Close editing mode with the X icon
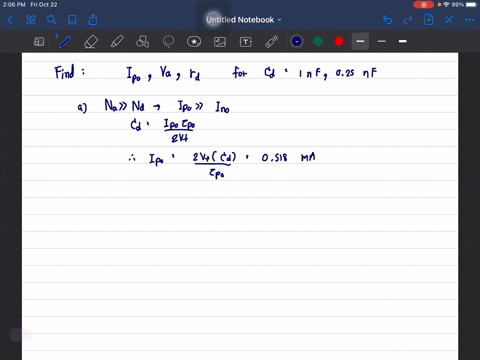 pyautogui.click(x=449, y=20)
